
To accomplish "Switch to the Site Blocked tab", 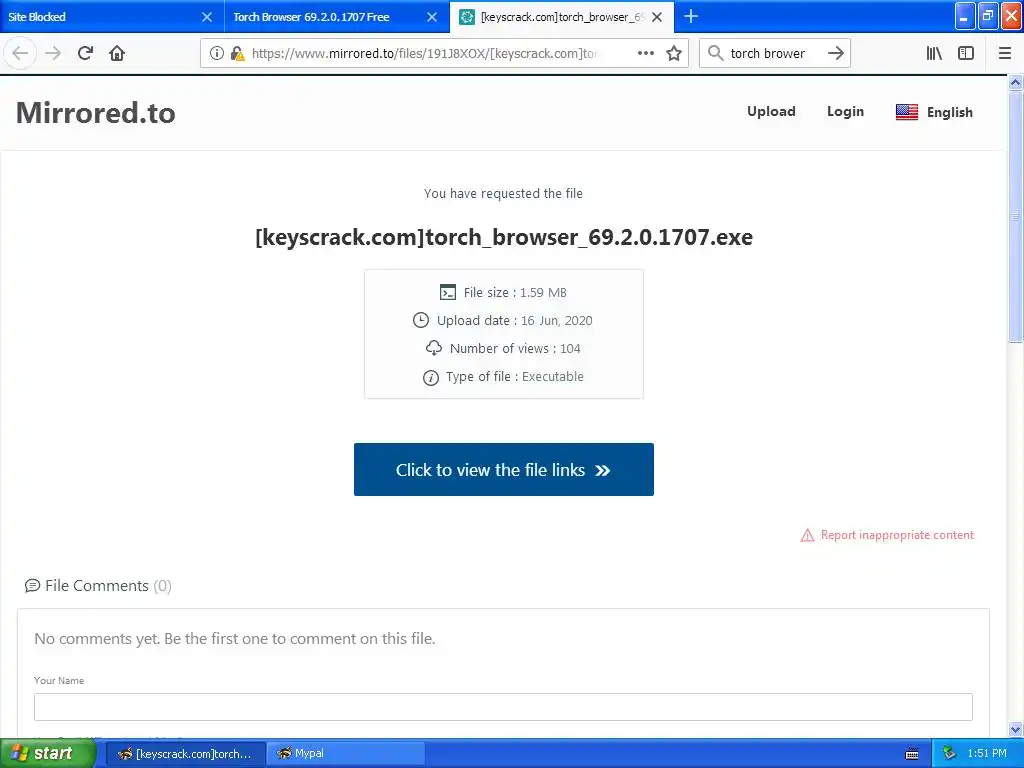I will (112, 17).
